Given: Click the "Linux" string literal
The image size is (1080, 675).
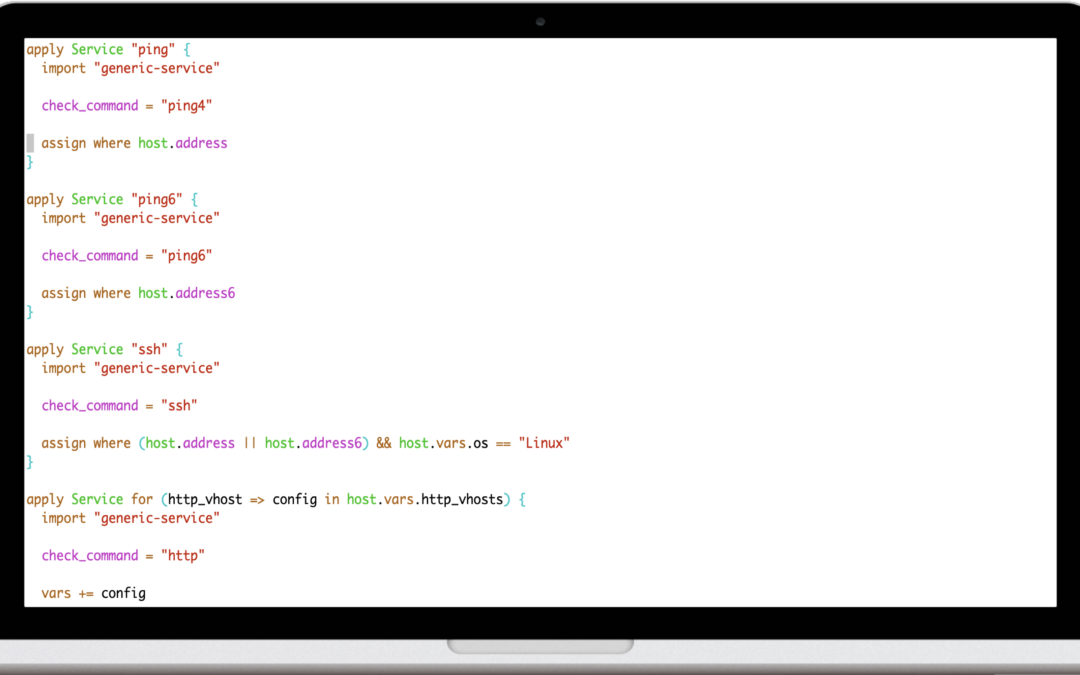Looking at the screenshot, I should pos(543,443).
